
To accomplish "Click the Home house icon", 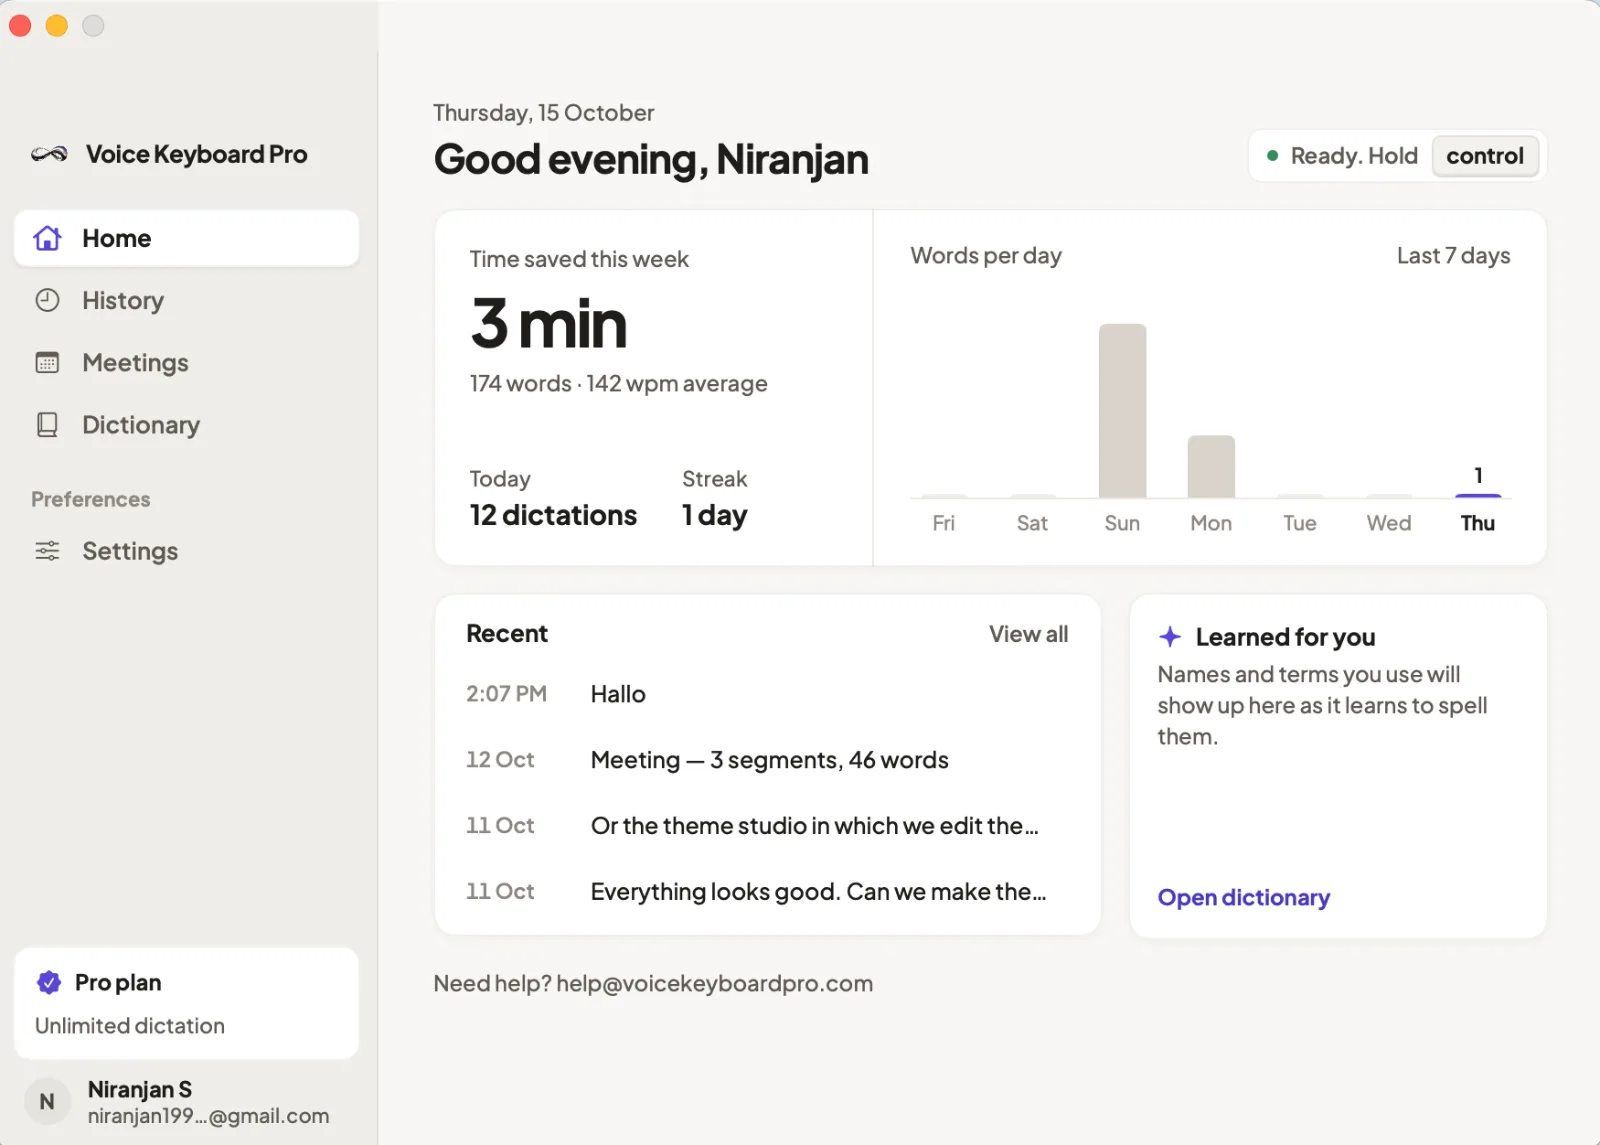I will [x=47, y=238].
